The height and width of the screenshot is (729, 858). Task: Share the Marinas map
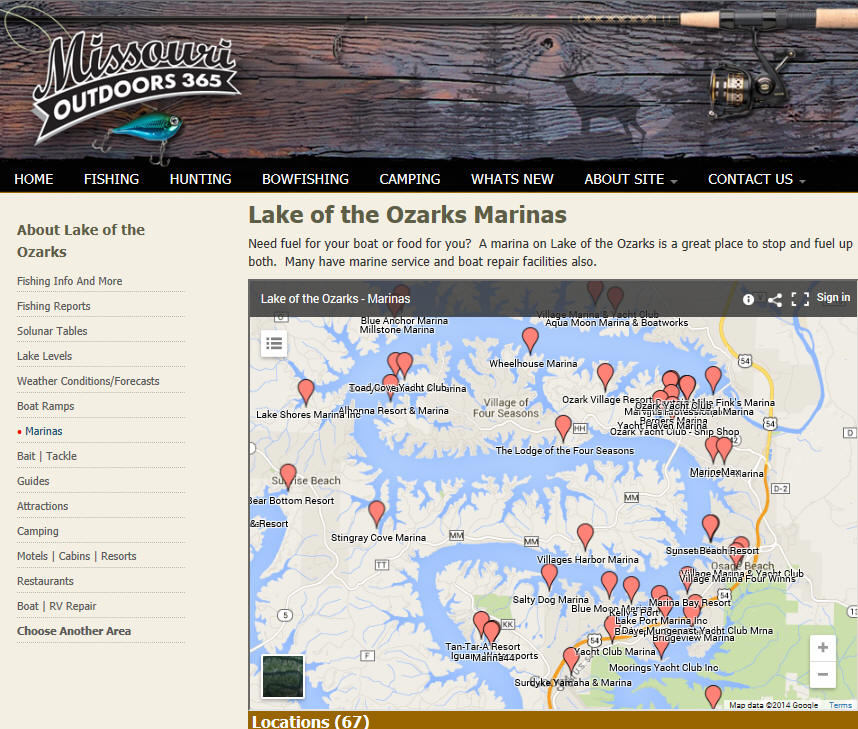(x=774, y=299)
